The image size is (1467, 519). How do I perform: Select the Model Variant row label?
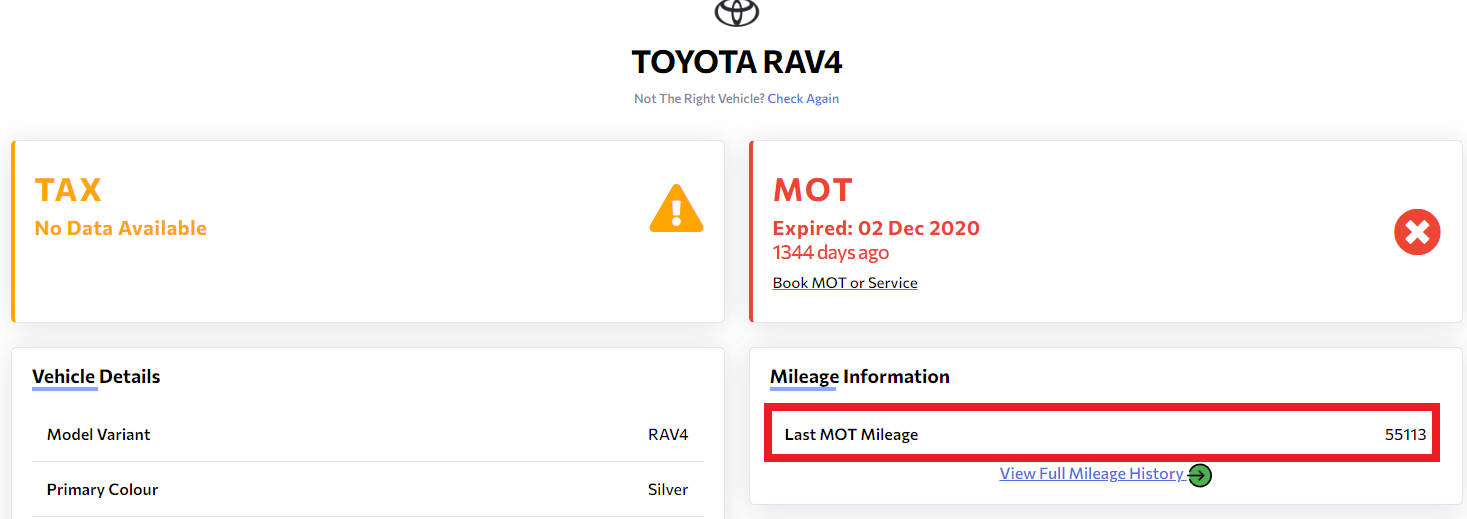point(98,435)
